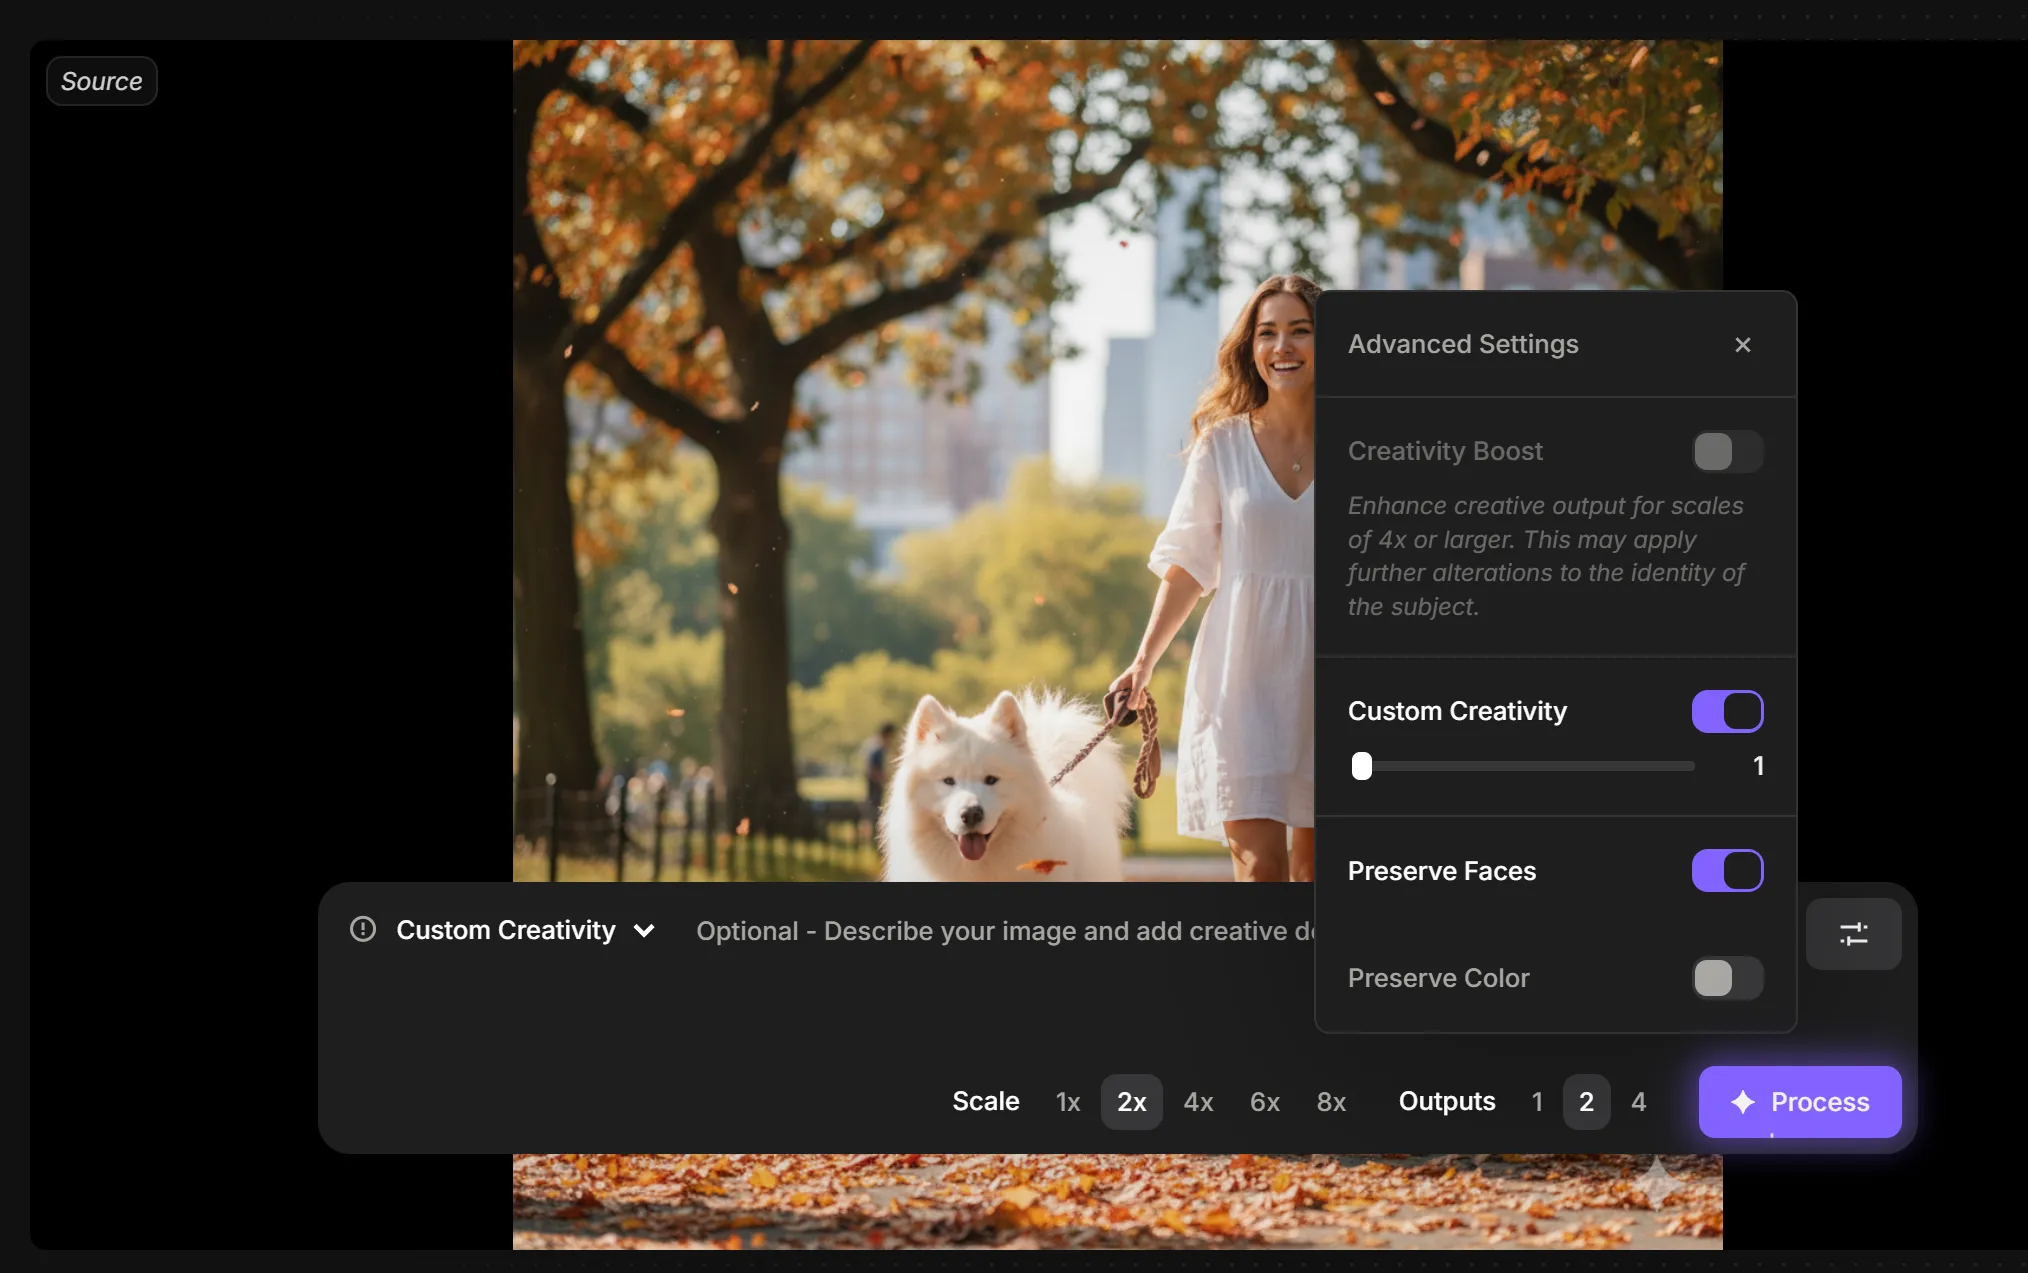Select the 4x scale option

click(x=1198, y=1102)
